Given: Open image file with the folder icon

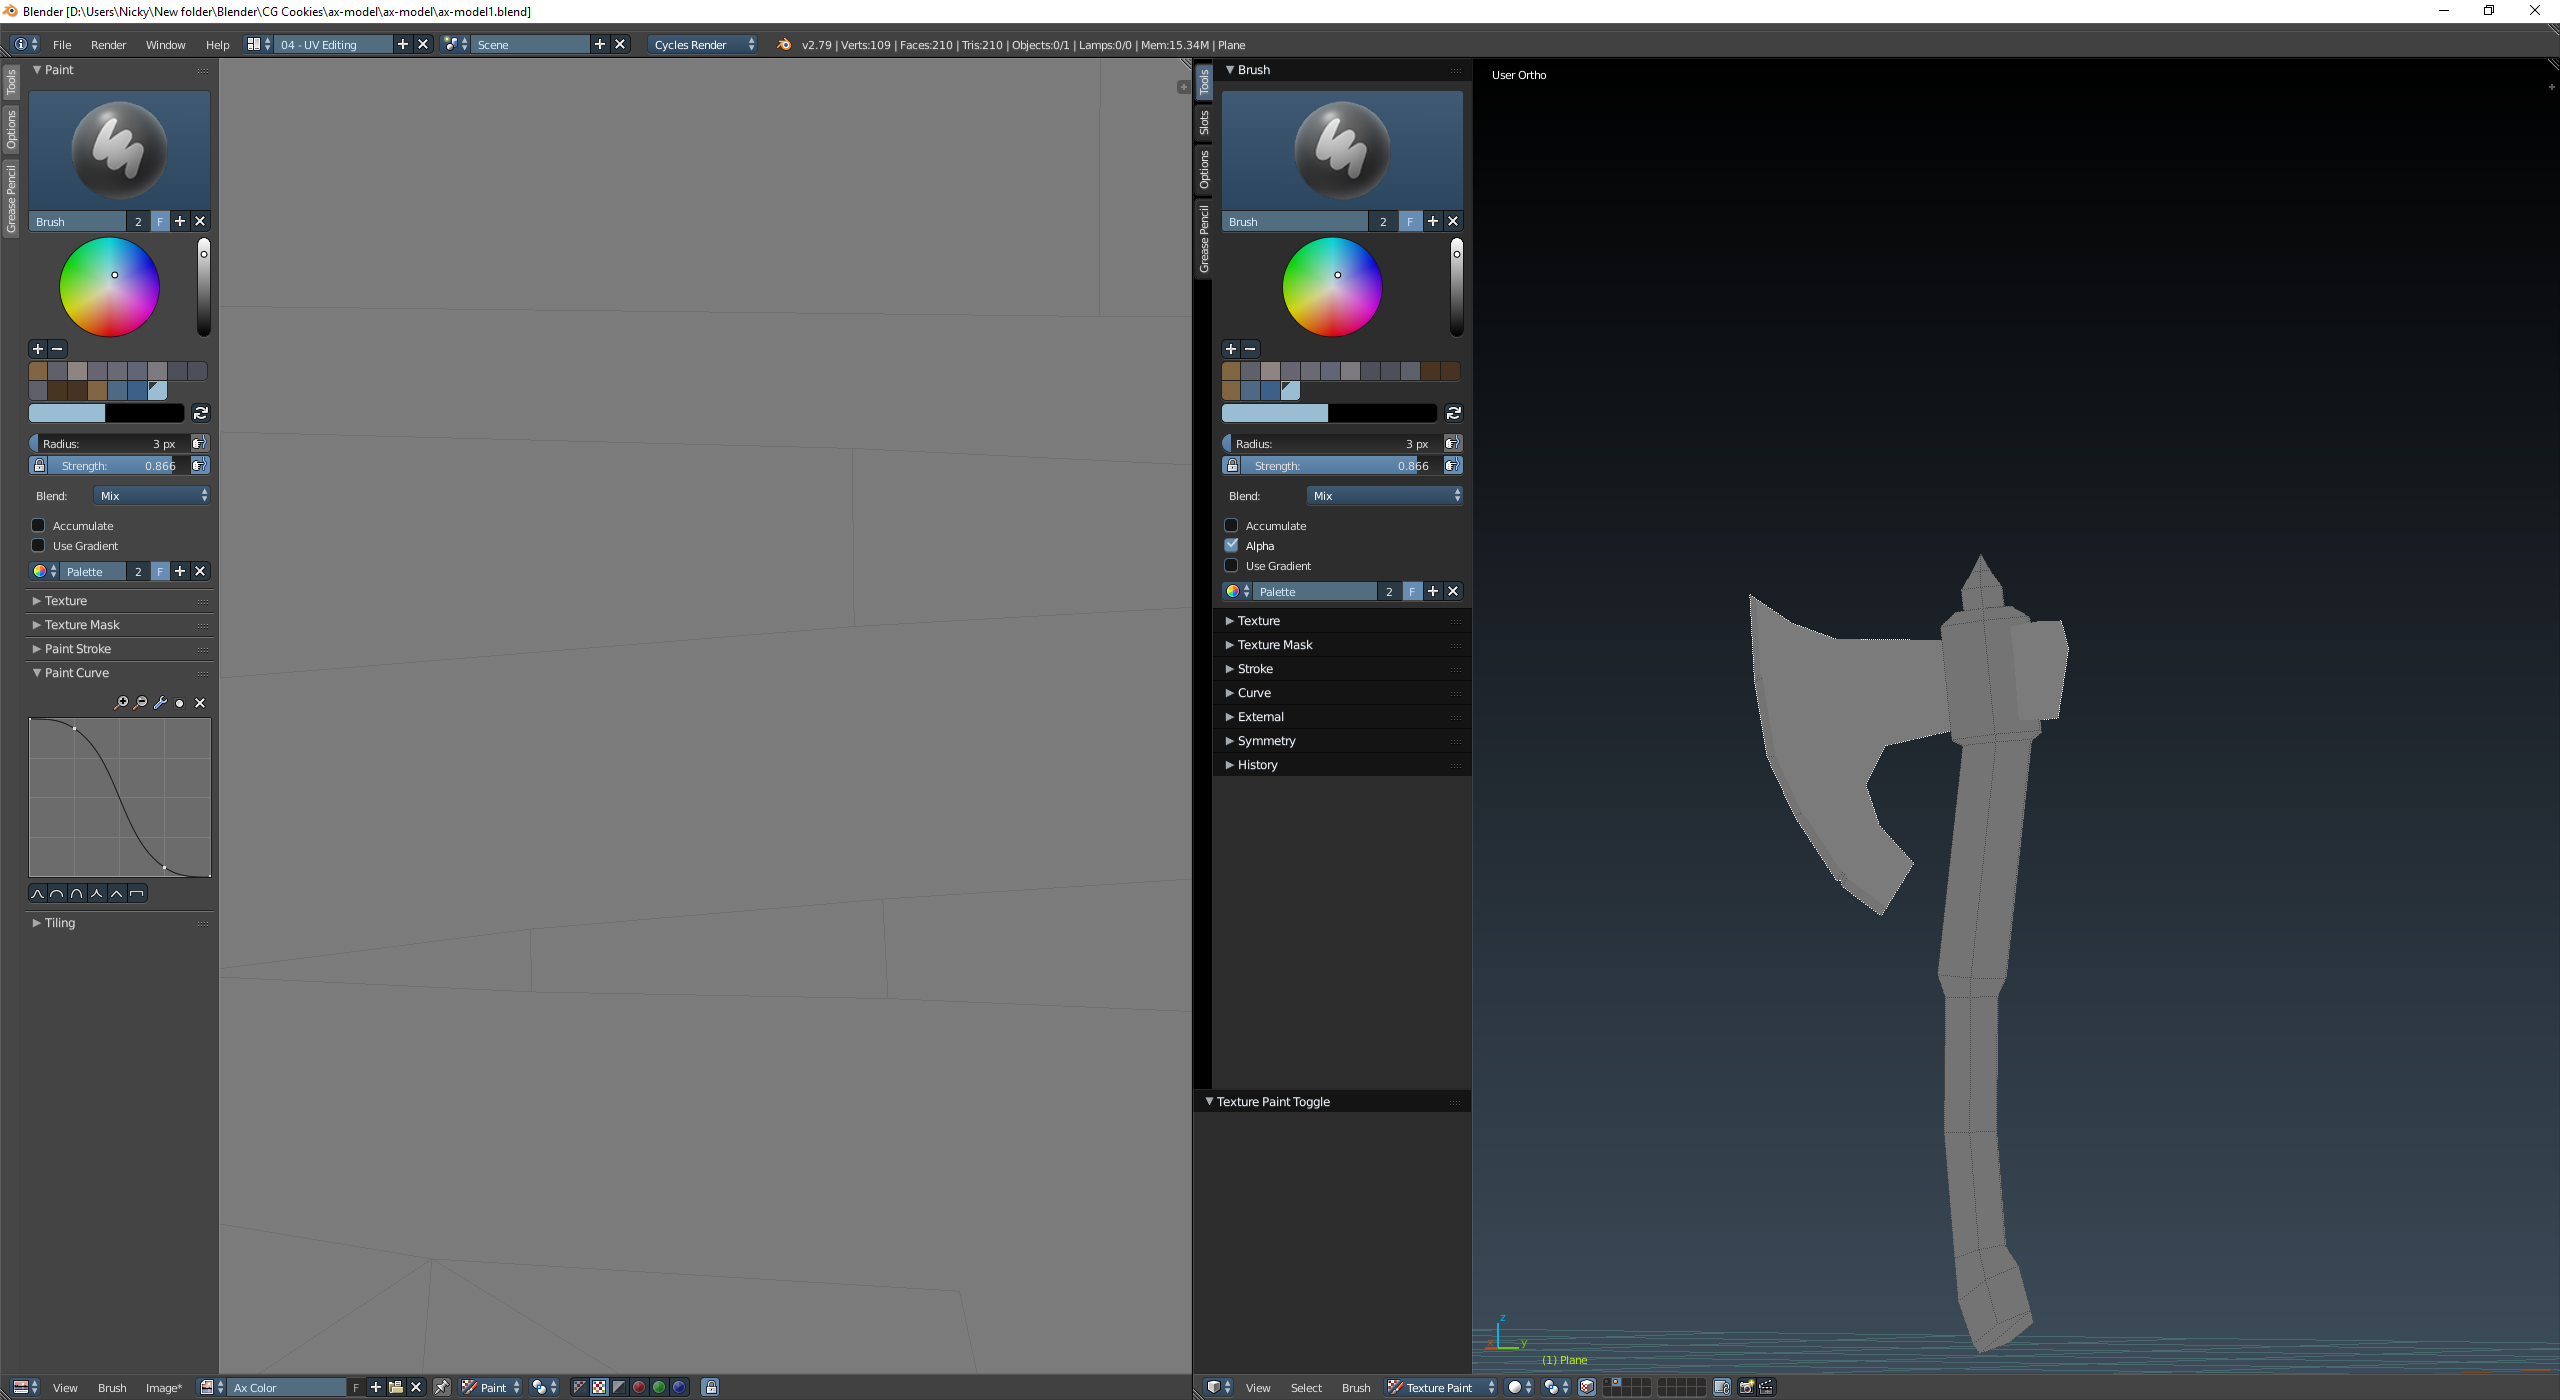Looking at the screenshot, I should pyautogui.click(x=396, y=1387).
